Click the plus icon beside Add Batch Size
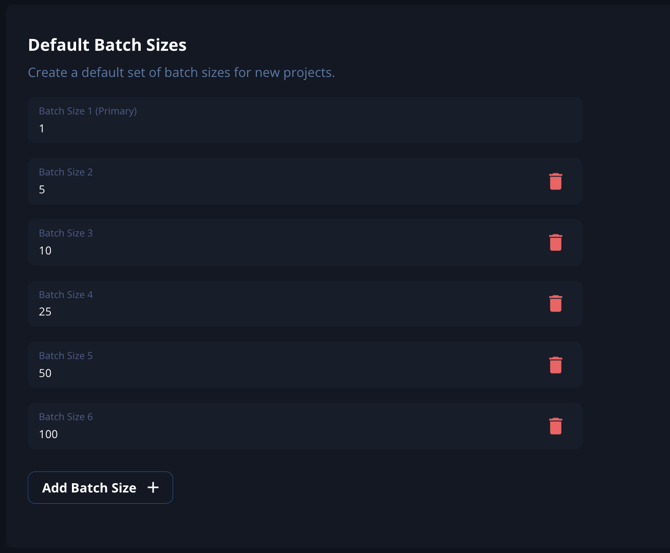The height and width of the screenshot is (553, 670). [153, 488]
